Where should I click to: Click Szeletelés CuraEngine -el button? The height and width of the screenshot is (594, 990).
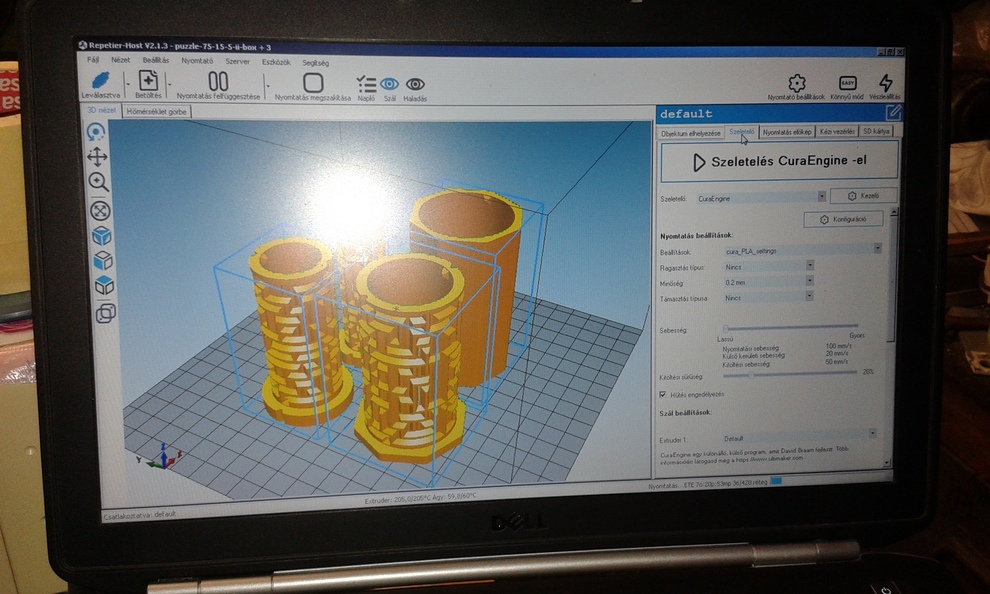779,161
